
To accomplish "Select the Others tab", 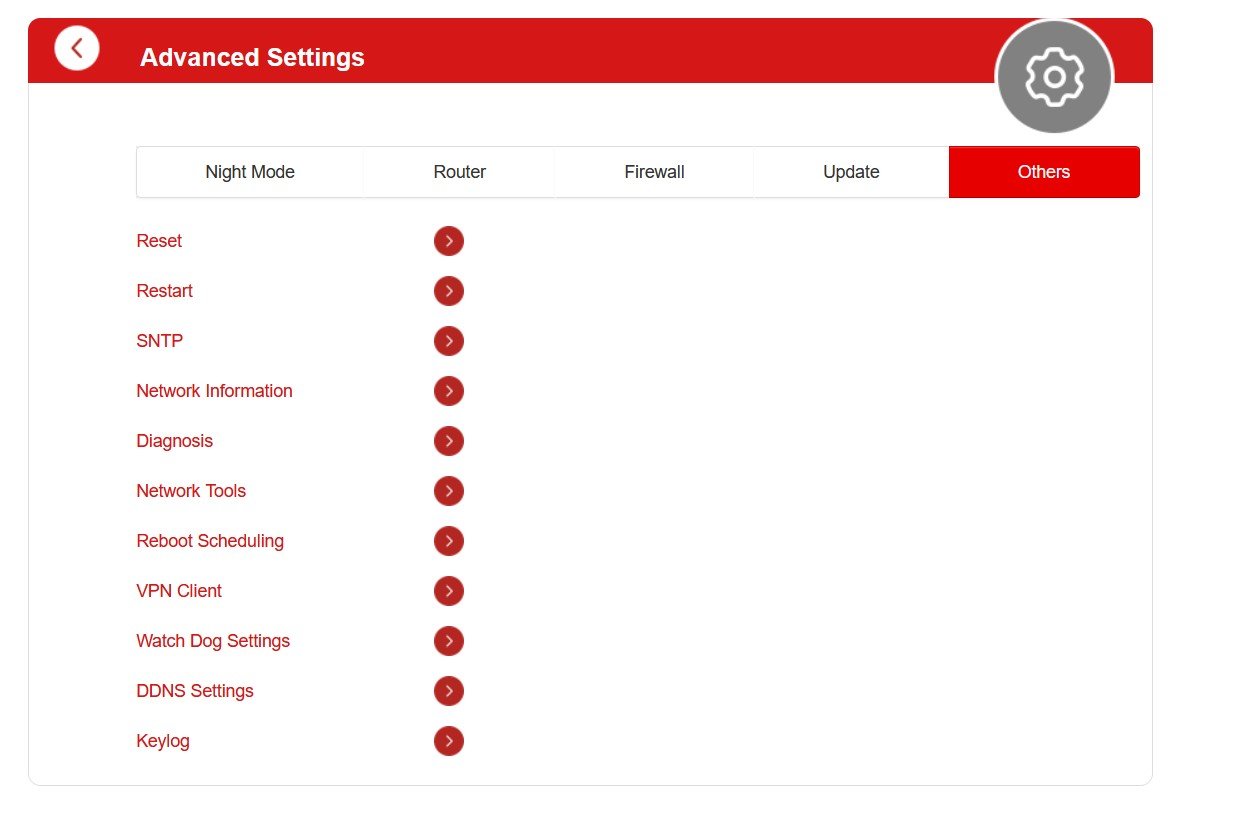I will pos(1044,172).
